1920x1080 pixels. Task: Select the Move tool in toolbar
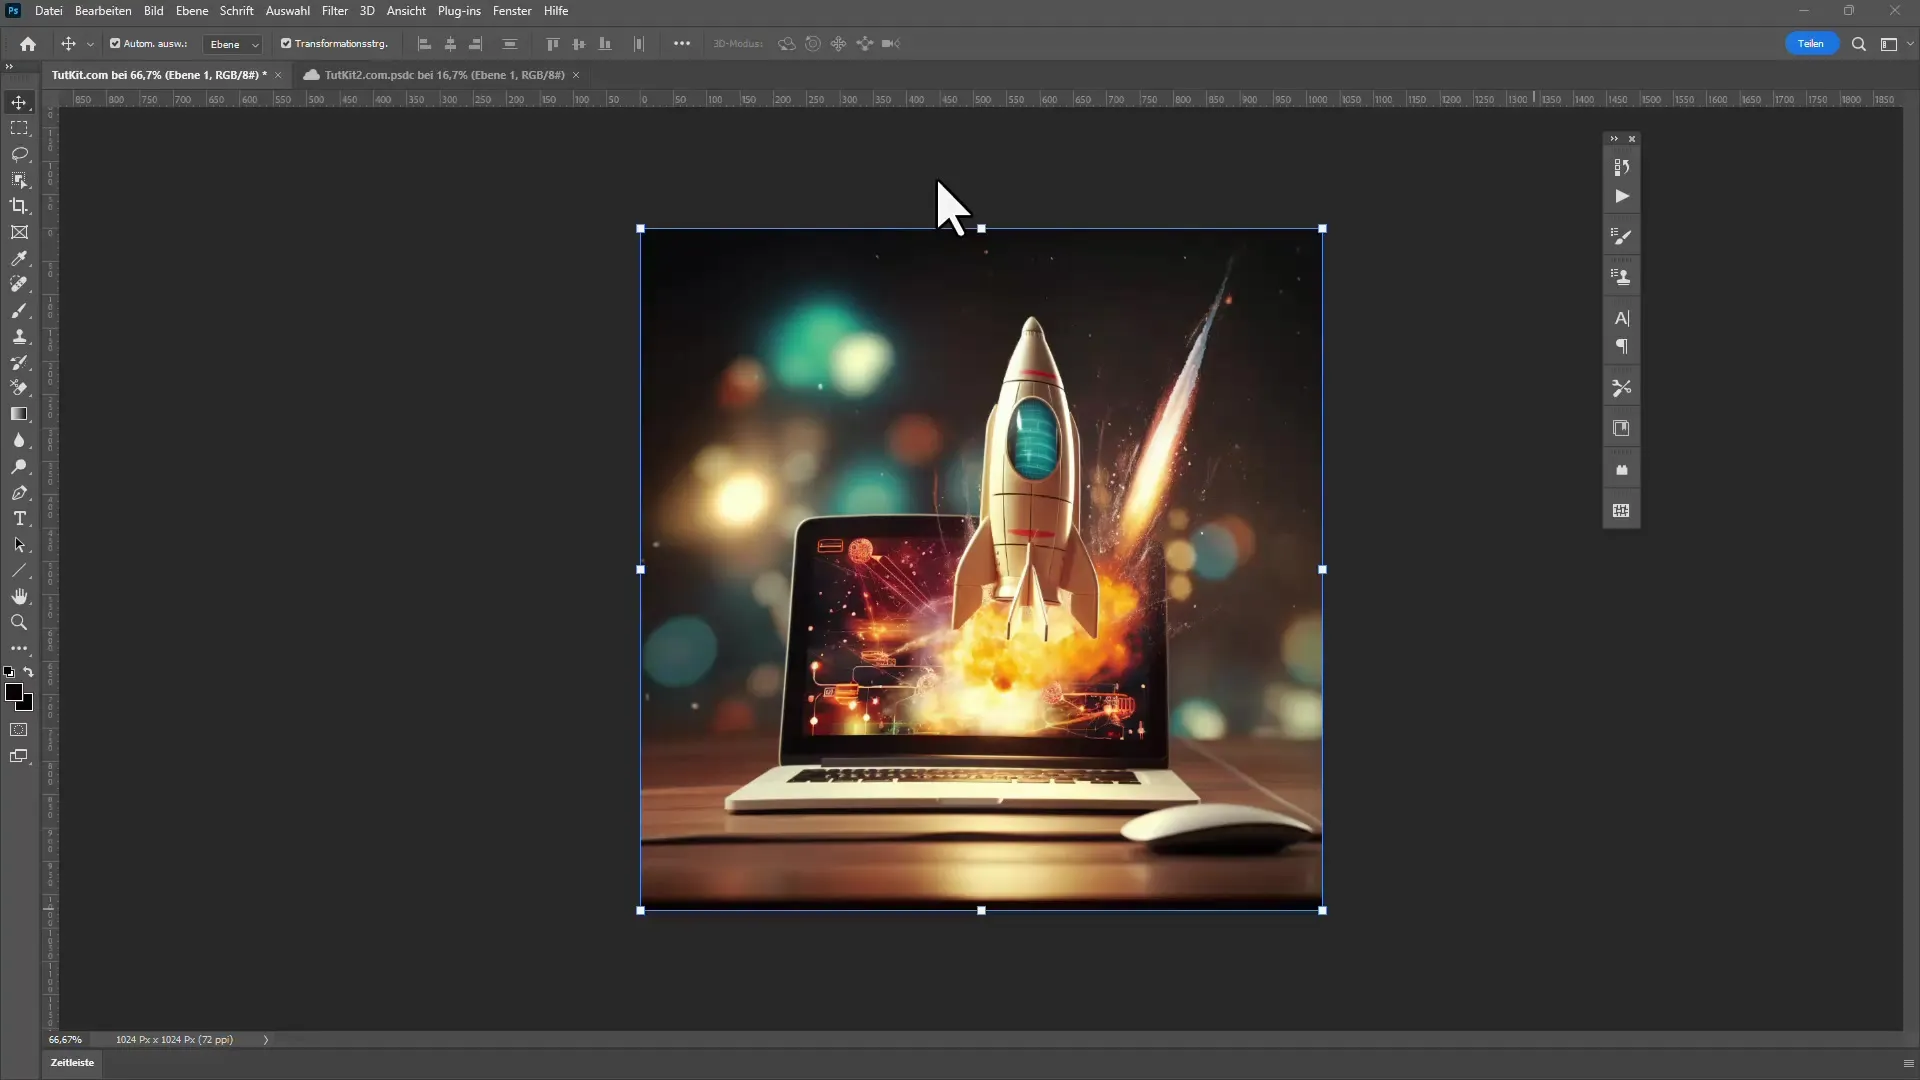[x=19, y=103]
